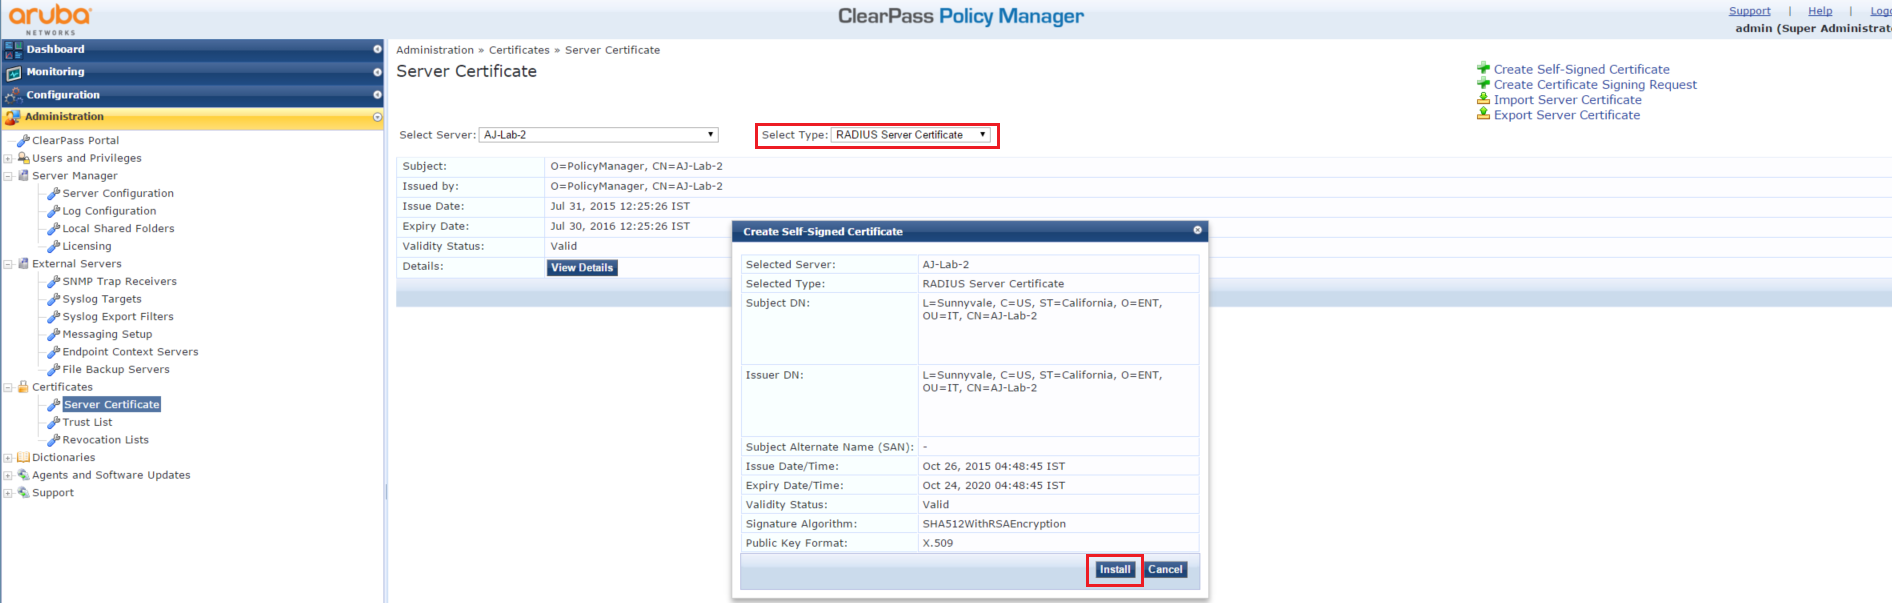Viewport: 1892px width, 607px height.
Task: Click the Certificates lock folder icon
Action: pos(23,387)
